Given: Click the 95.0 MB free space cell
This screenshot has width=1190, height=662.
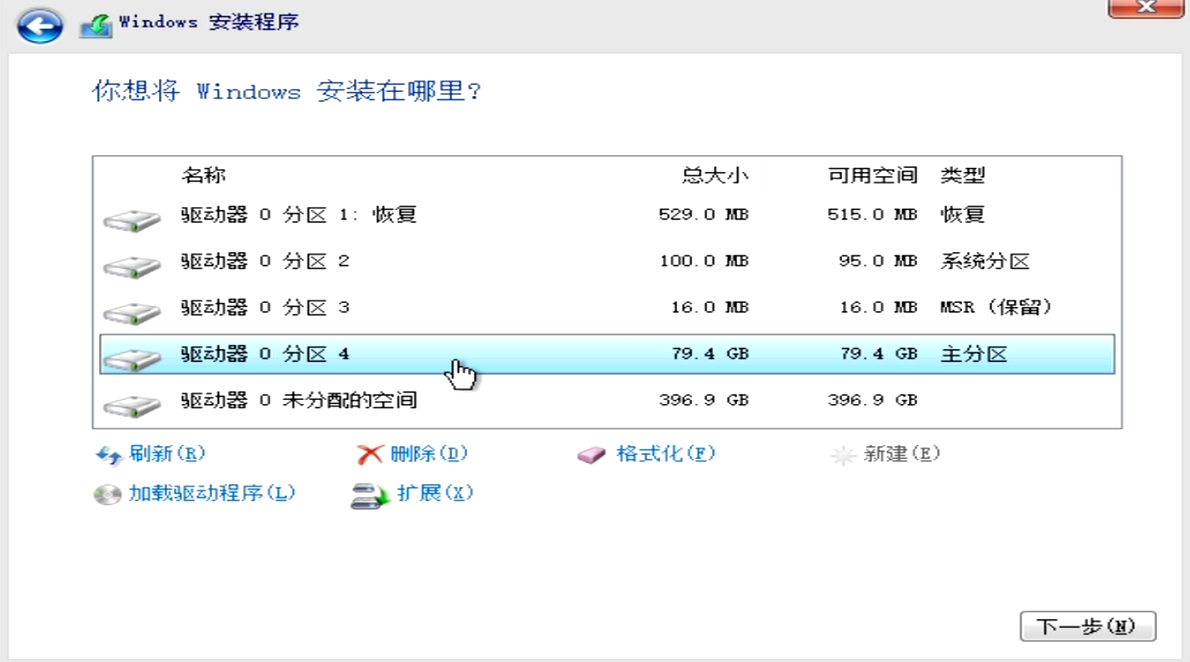Looking at the screenshot, I should pos(878,261).
